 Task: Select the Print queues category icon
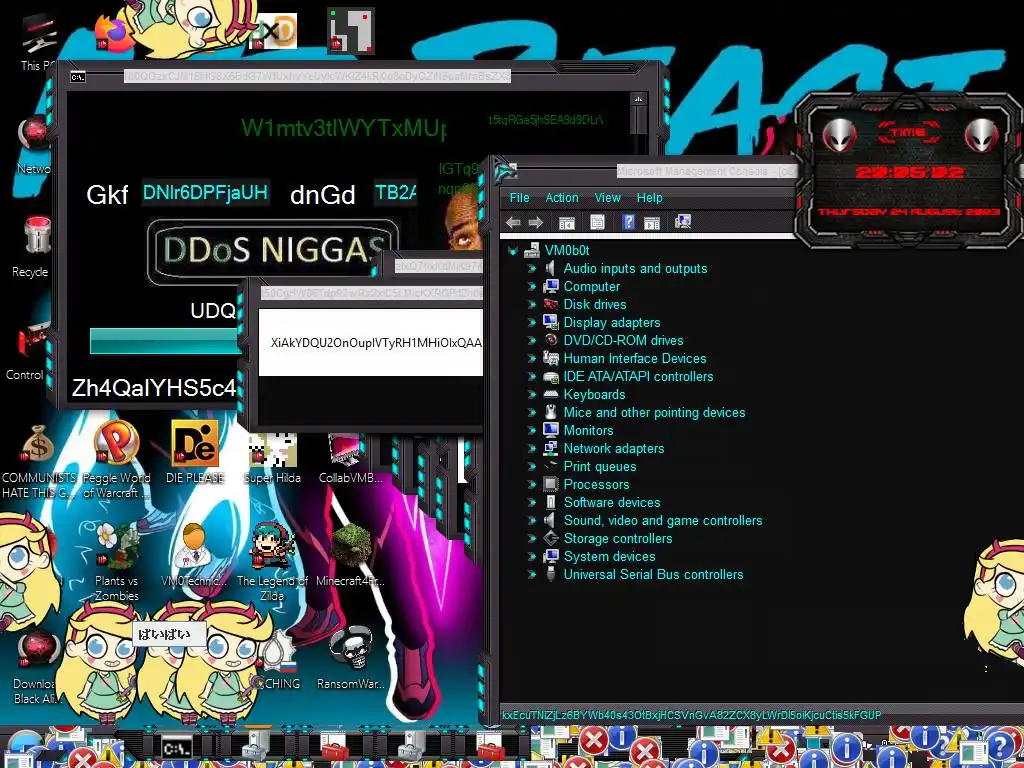(x=551, y=466)
